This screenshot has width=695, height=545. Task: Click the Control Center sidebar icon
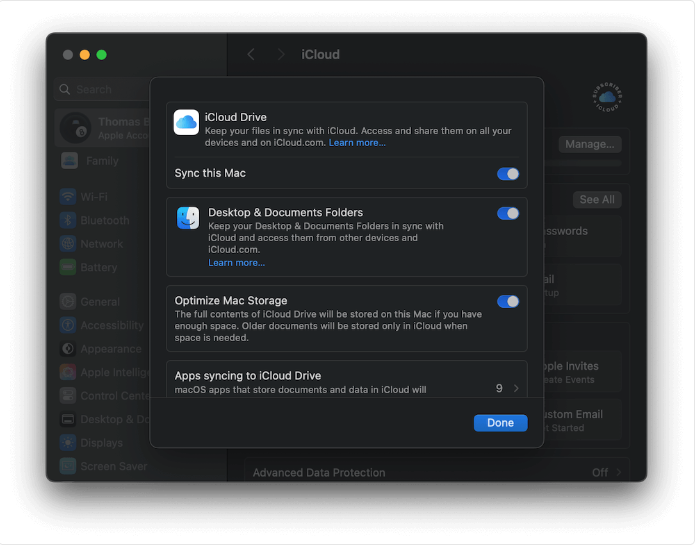[68, 396]
